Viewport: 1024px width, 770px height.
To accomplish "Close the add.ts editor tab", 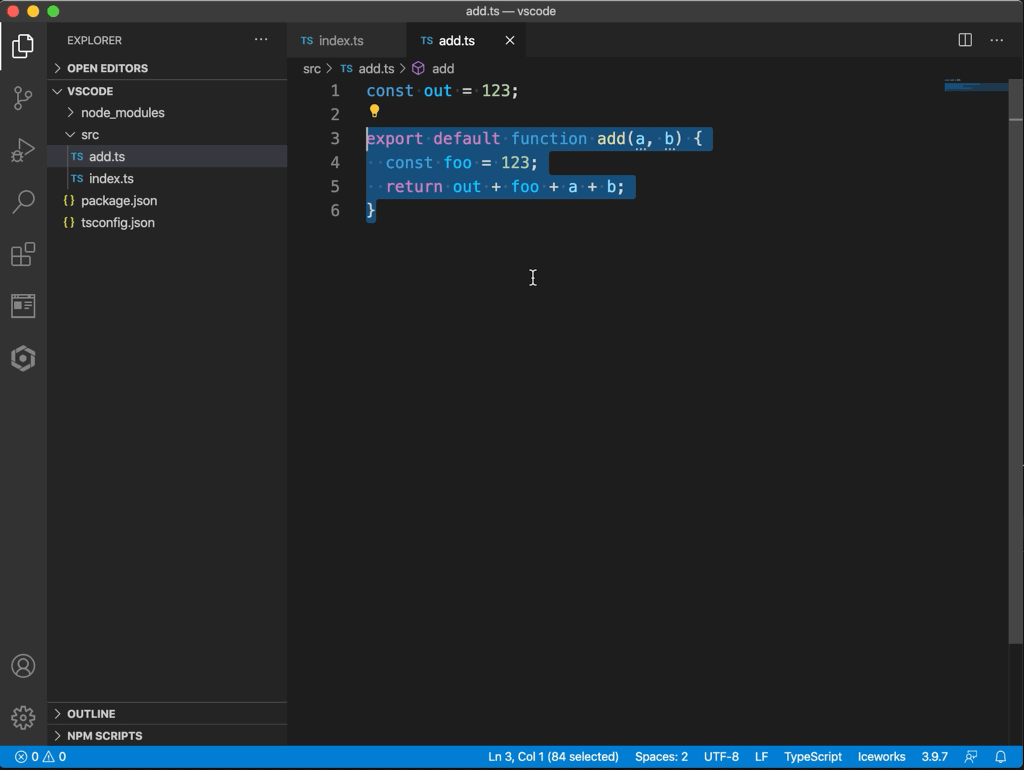I will (510, 41).
